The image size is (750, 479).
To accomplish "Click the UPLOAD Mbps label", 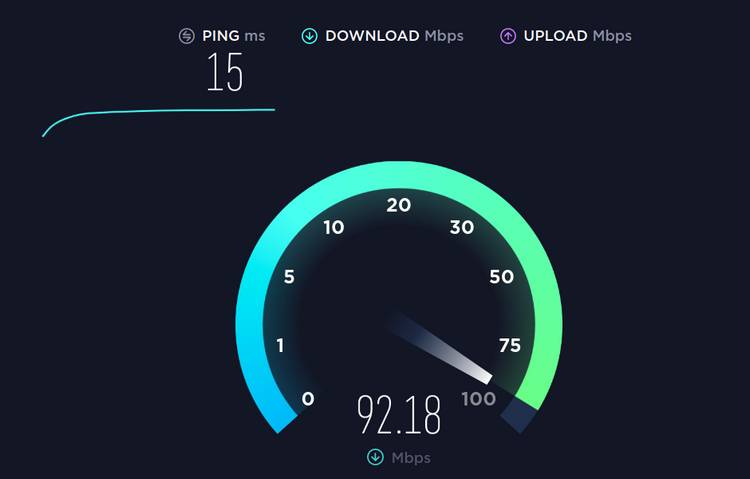I will (577, 36).
